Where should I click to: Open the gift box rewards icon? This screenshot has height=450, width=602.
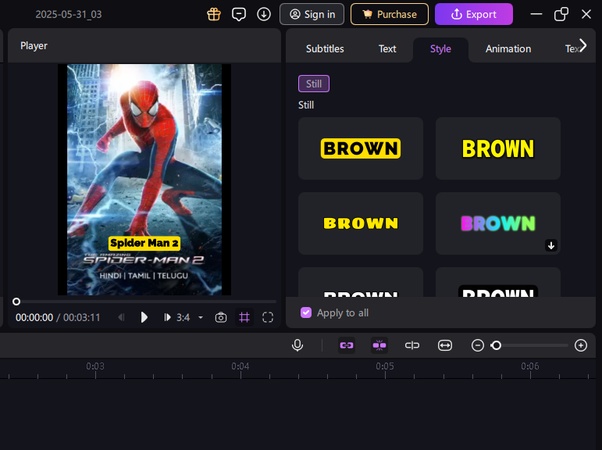click(x=214, y=15)
